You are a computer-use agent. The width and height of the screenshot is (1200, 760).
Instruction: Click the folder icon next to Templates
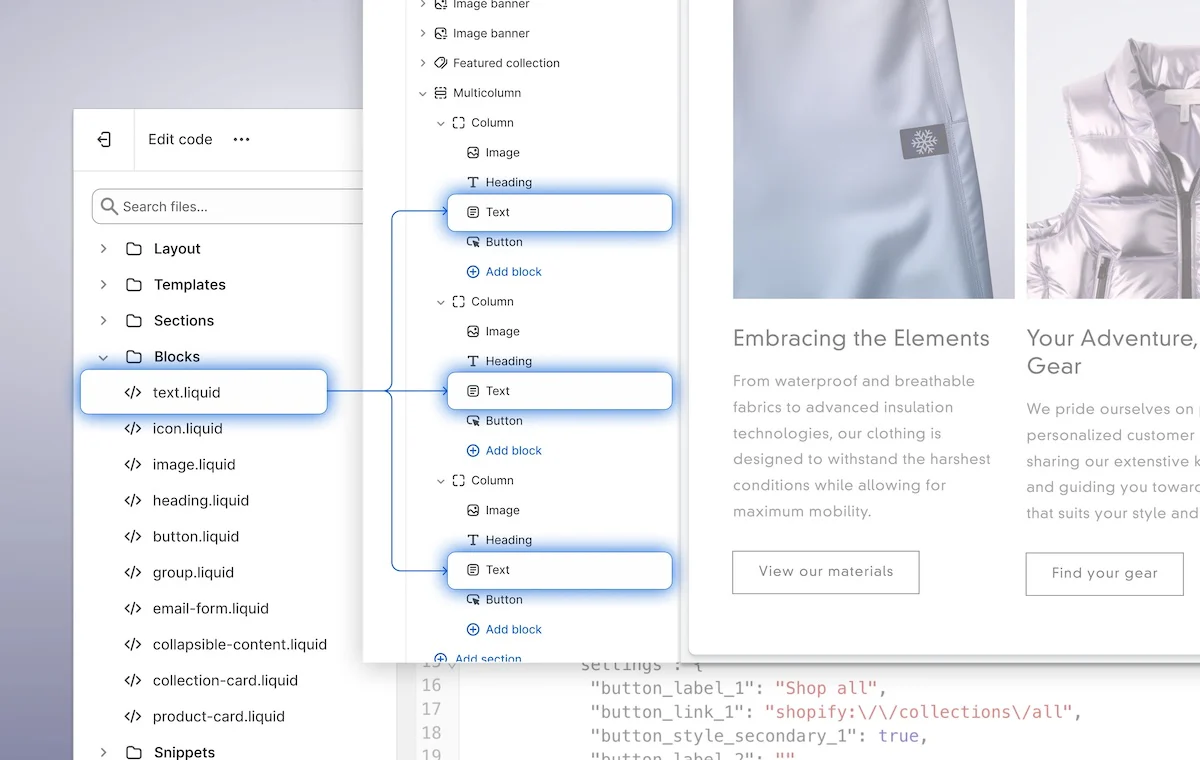coord(134,285)
